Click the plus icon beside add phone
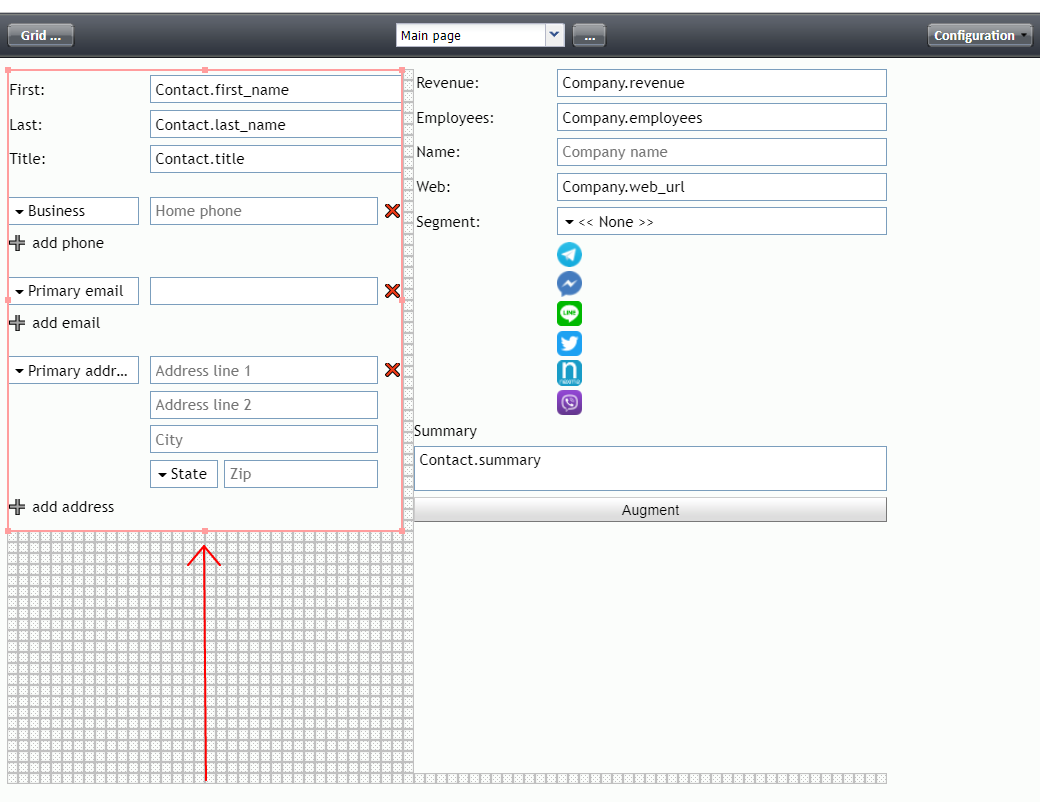 coord(17,243)
